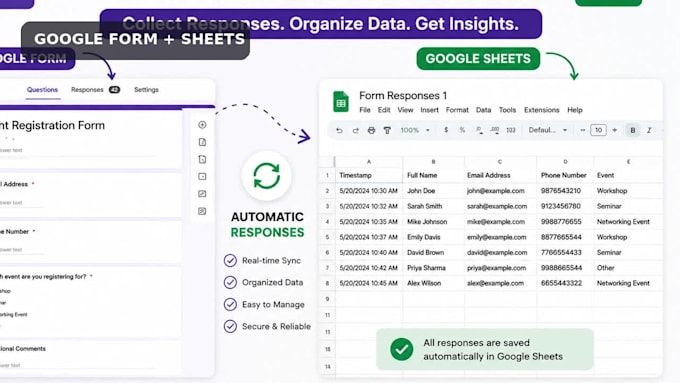This screenshot has width=680, height=383.
Task: Click the Add section icon in Forms sidebar
Action: [202, 211]
